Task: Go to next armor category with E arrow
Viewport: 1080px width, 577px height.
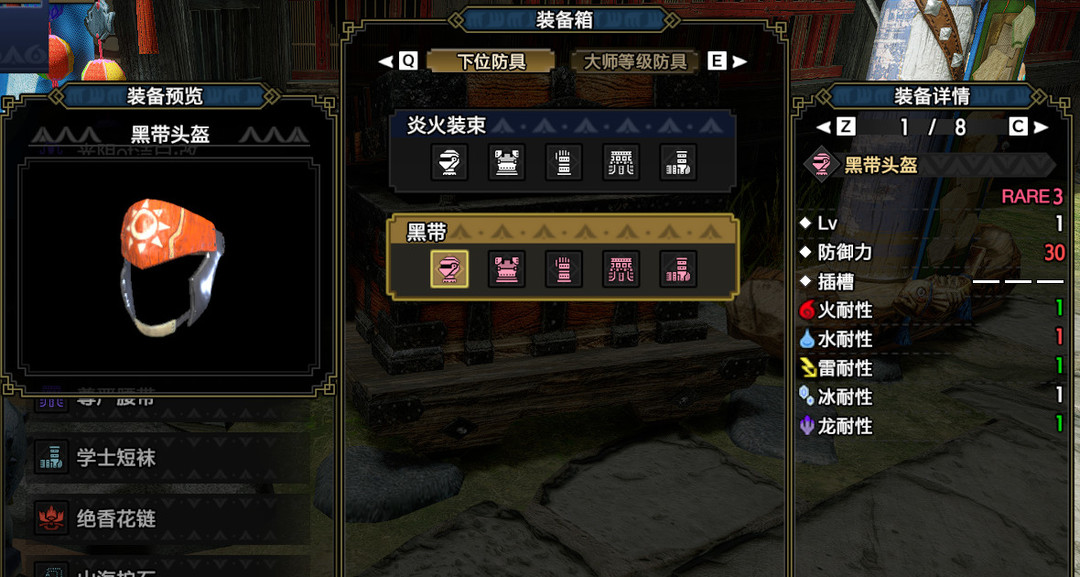Action: click(727, 61)
